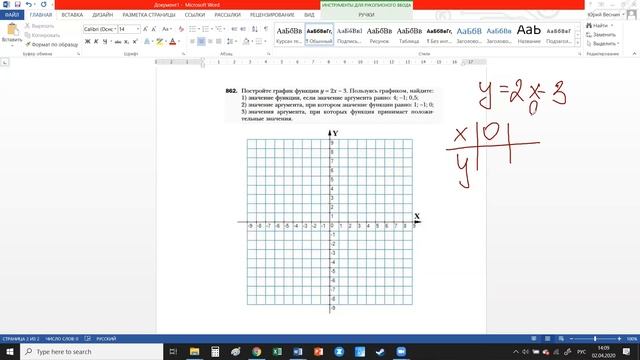
Task: Toggle center alignment paragraph button
Action: [x=201, y=41]
